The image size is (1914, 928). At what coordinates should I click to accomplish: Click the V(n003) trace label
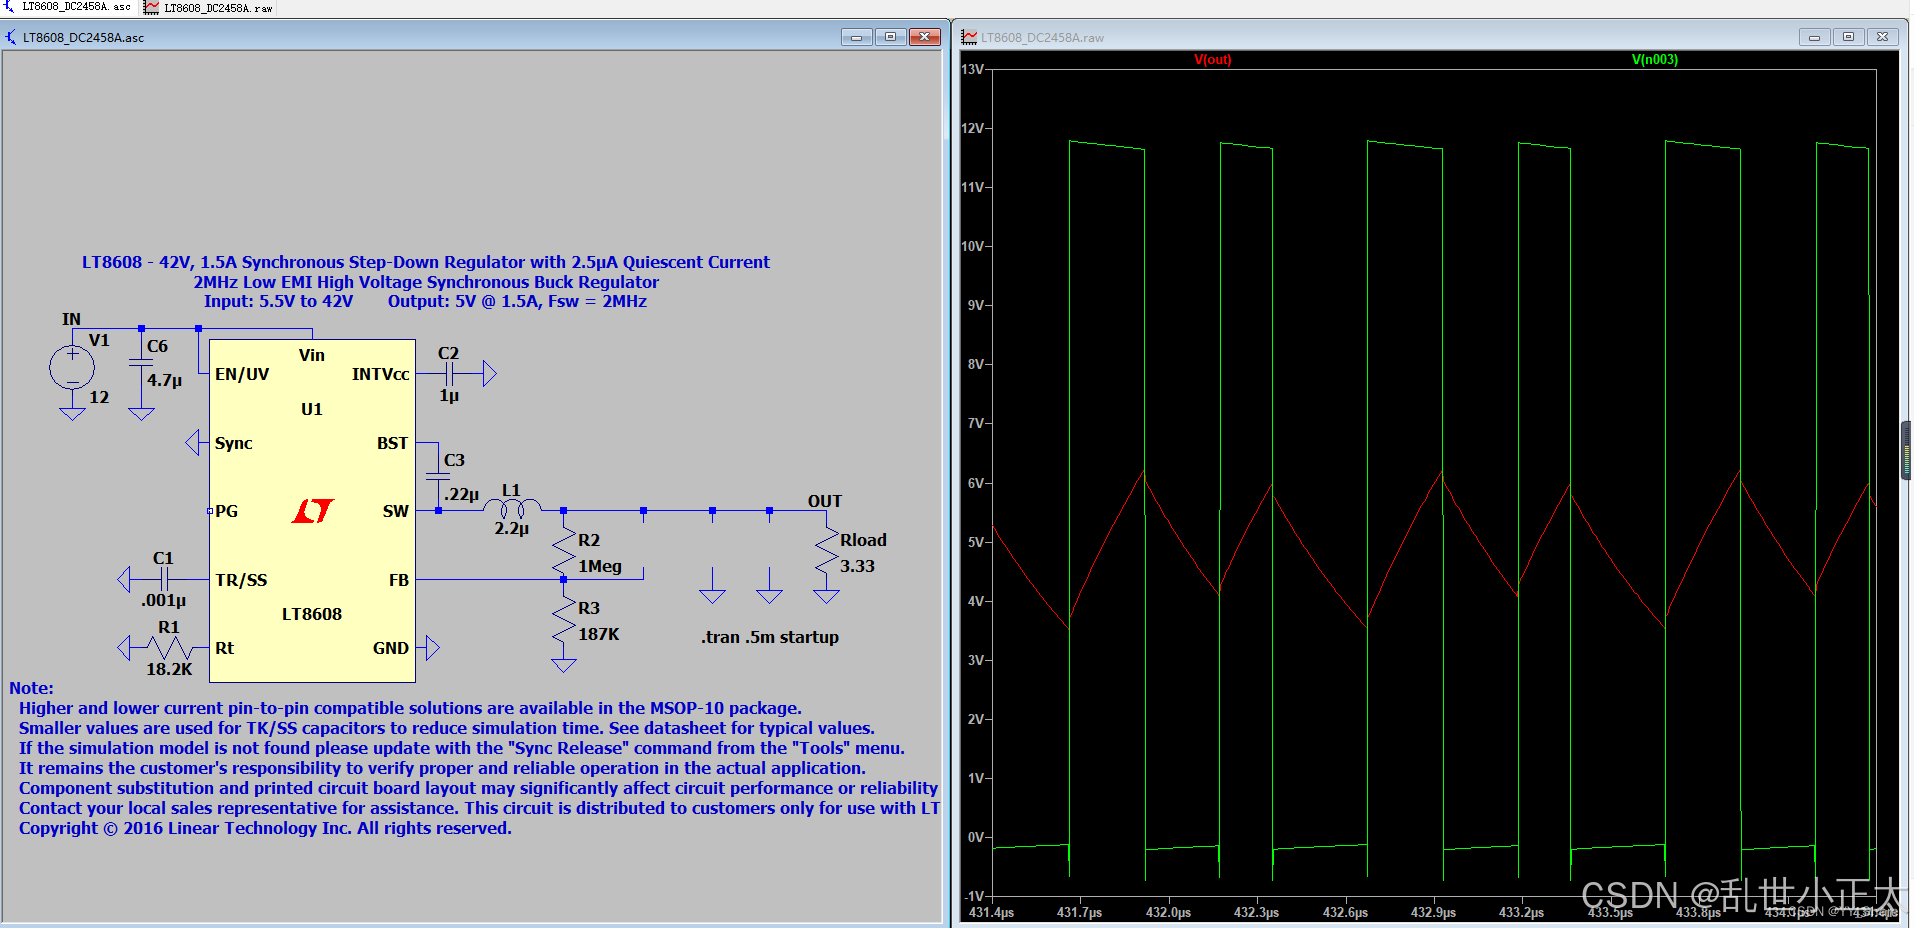pos(1654,59)
